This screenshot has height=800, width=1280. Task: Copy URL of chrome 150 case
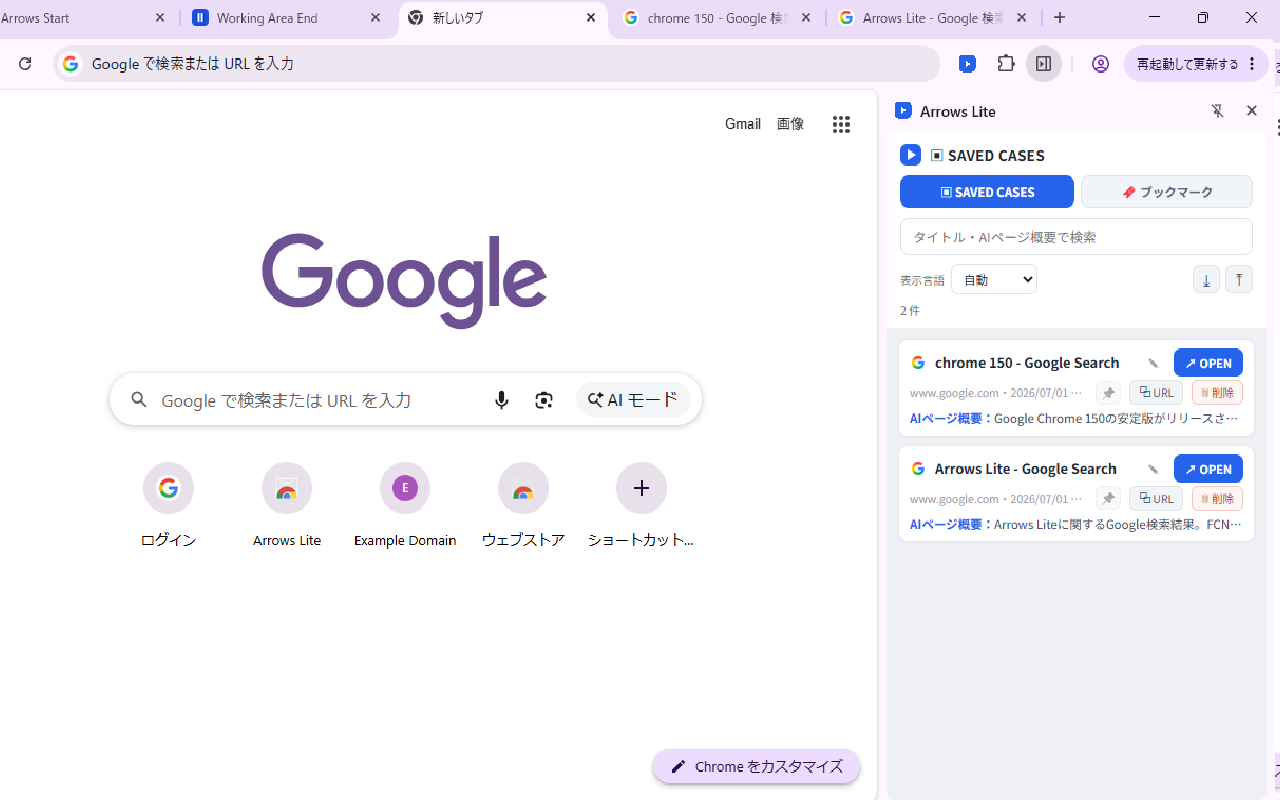point(1156,393)
